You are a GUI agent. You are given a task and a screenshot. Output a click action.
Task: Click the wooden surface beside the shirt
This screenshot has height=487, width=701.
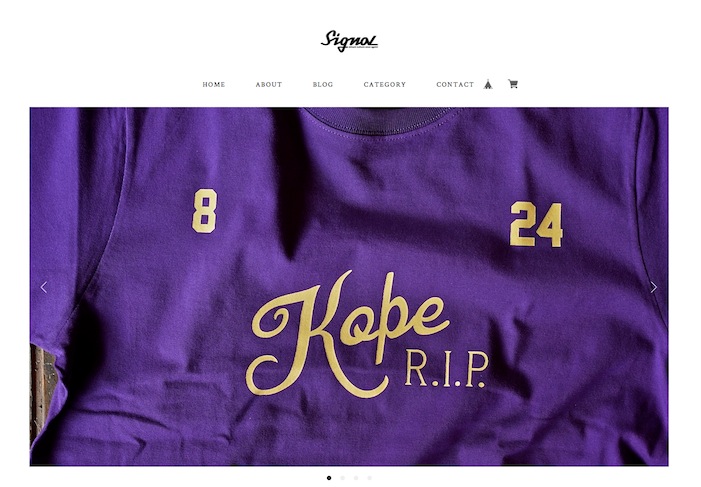tap(41, 391)
